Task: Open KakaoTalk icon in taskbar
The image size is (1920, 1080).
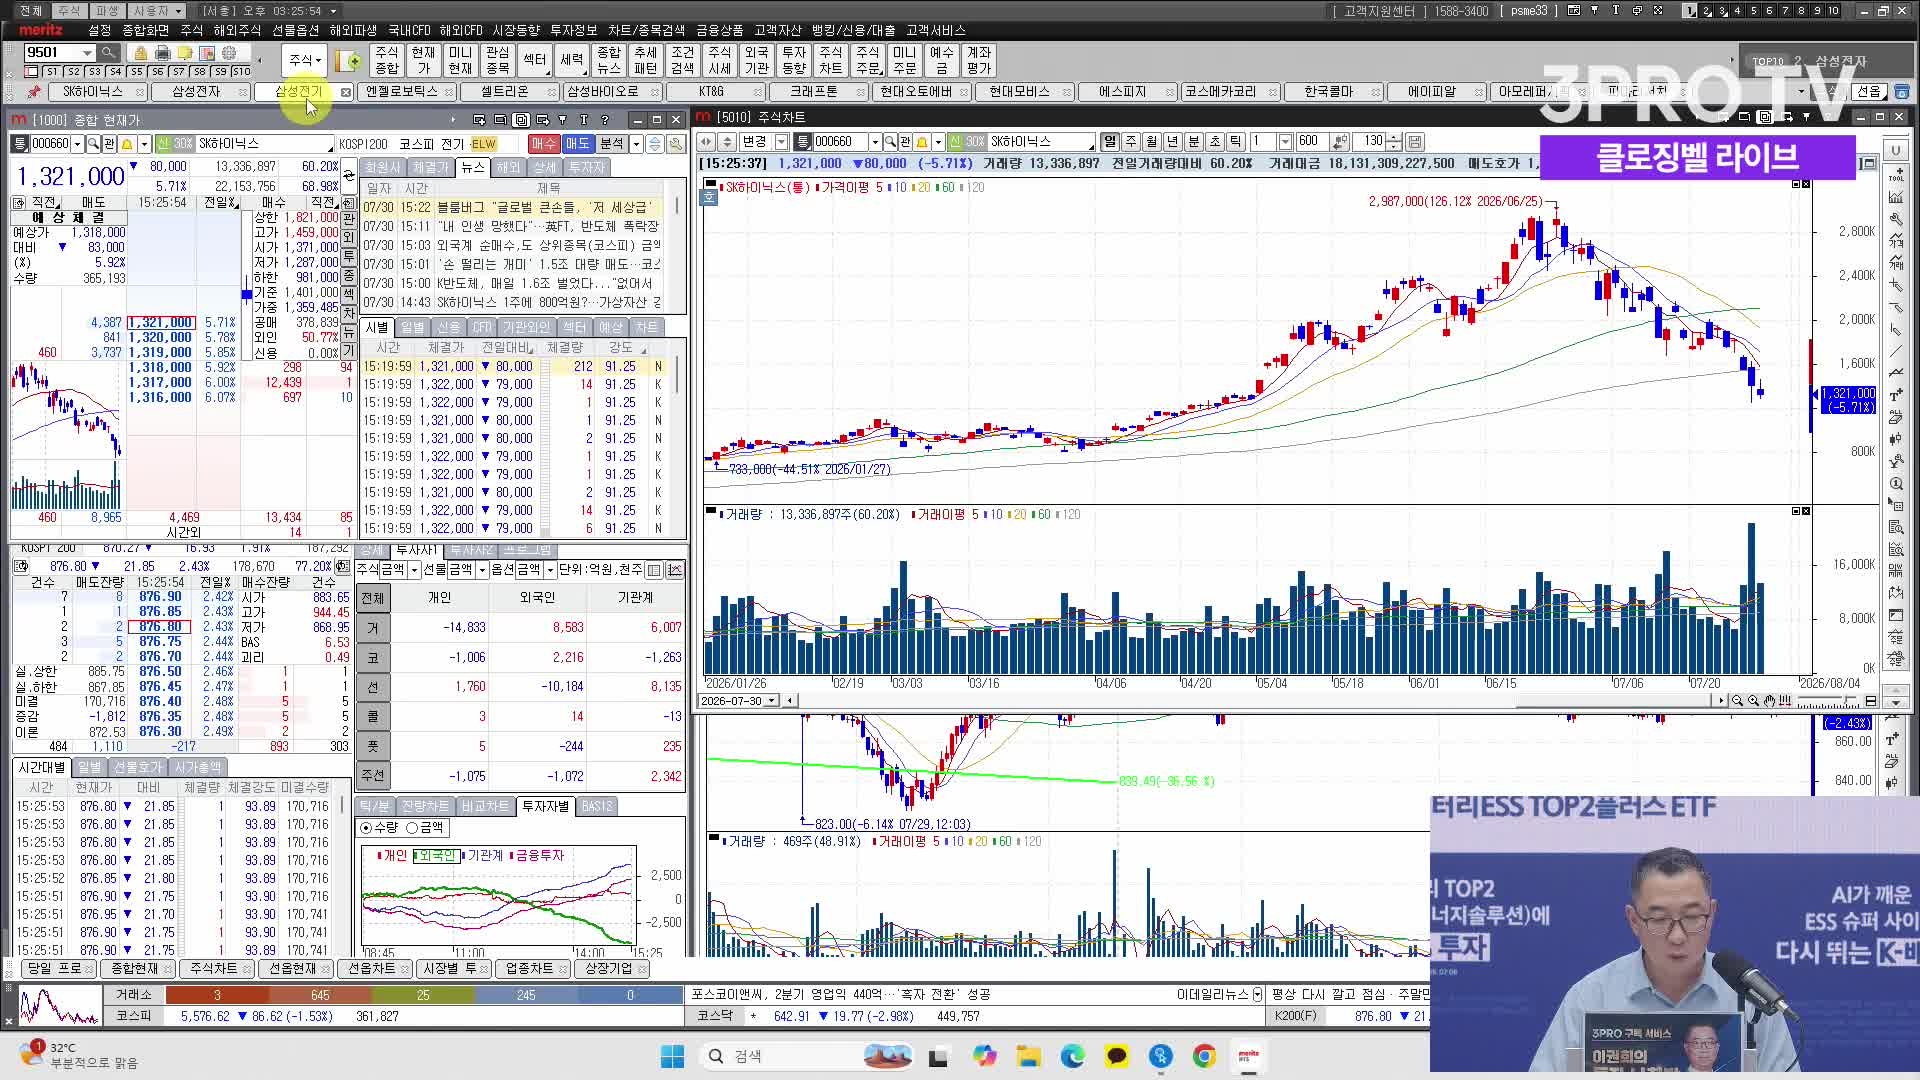Action: click(x=1116, y=1056)
